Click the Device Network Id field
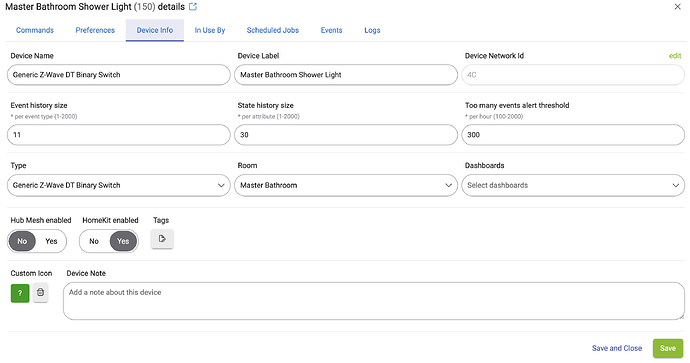This screenshot has width=690, height=363. (573, 75)
